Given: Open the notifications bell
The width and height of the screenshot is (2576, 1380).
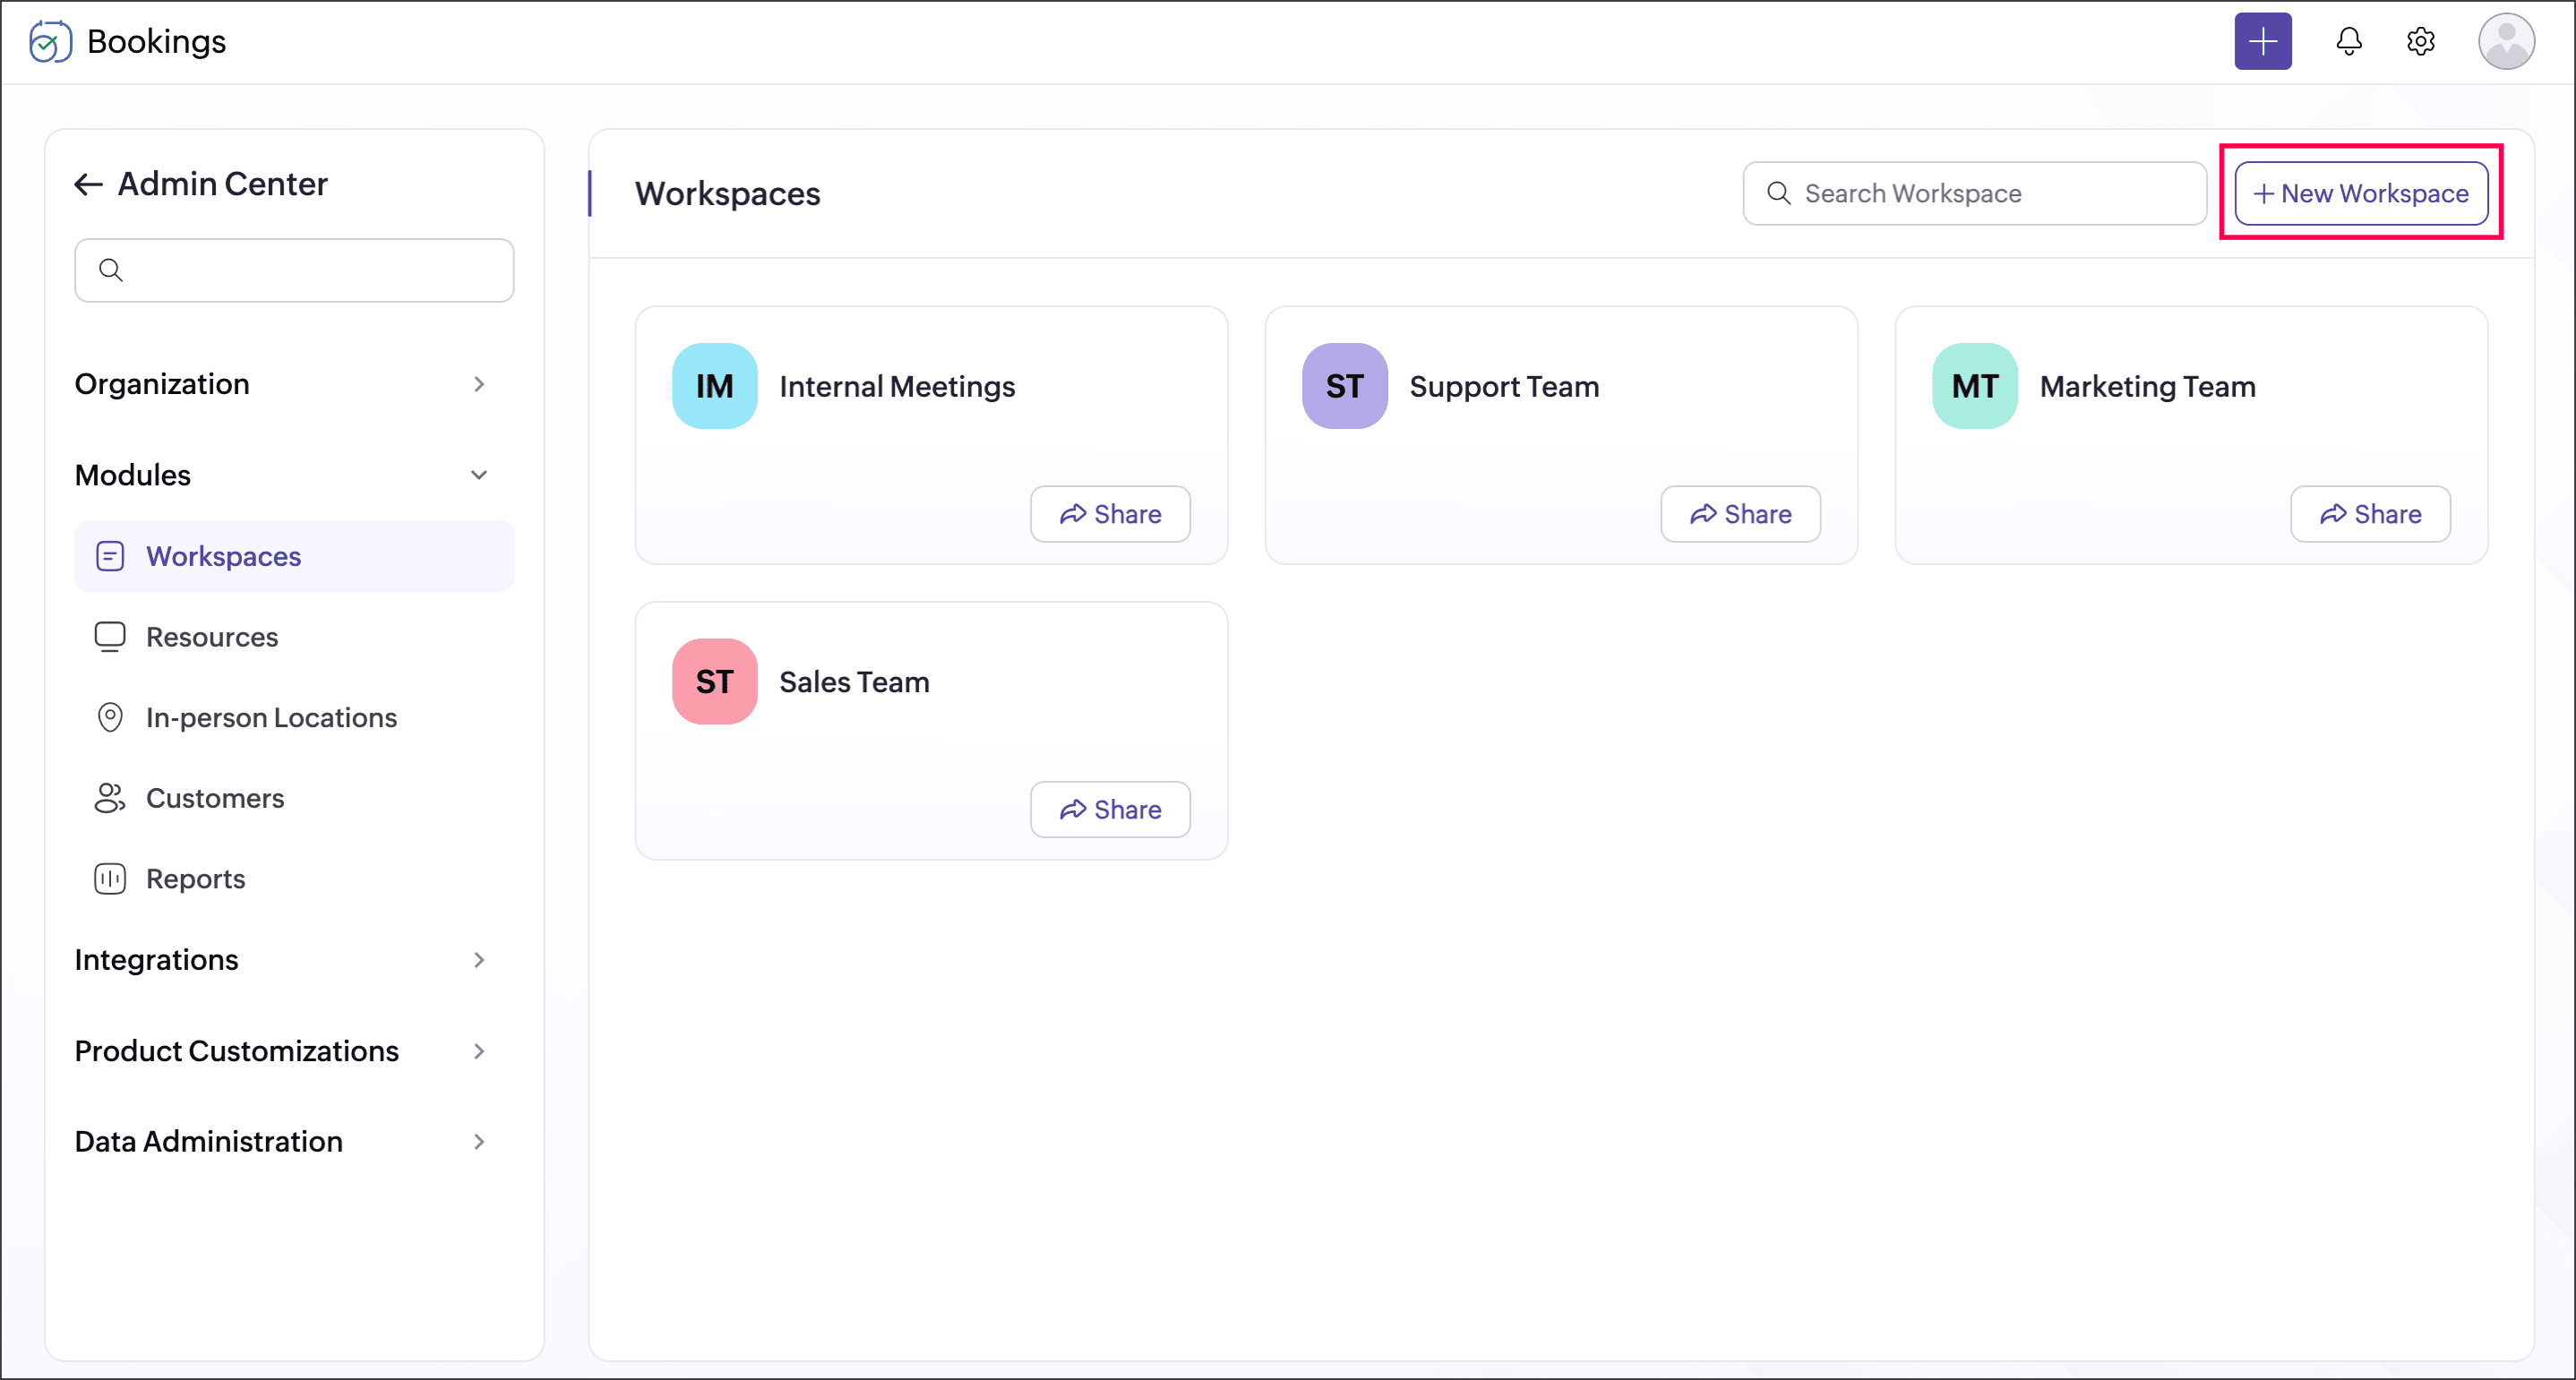Looking at the screenshot, I should coord(2348,41).
